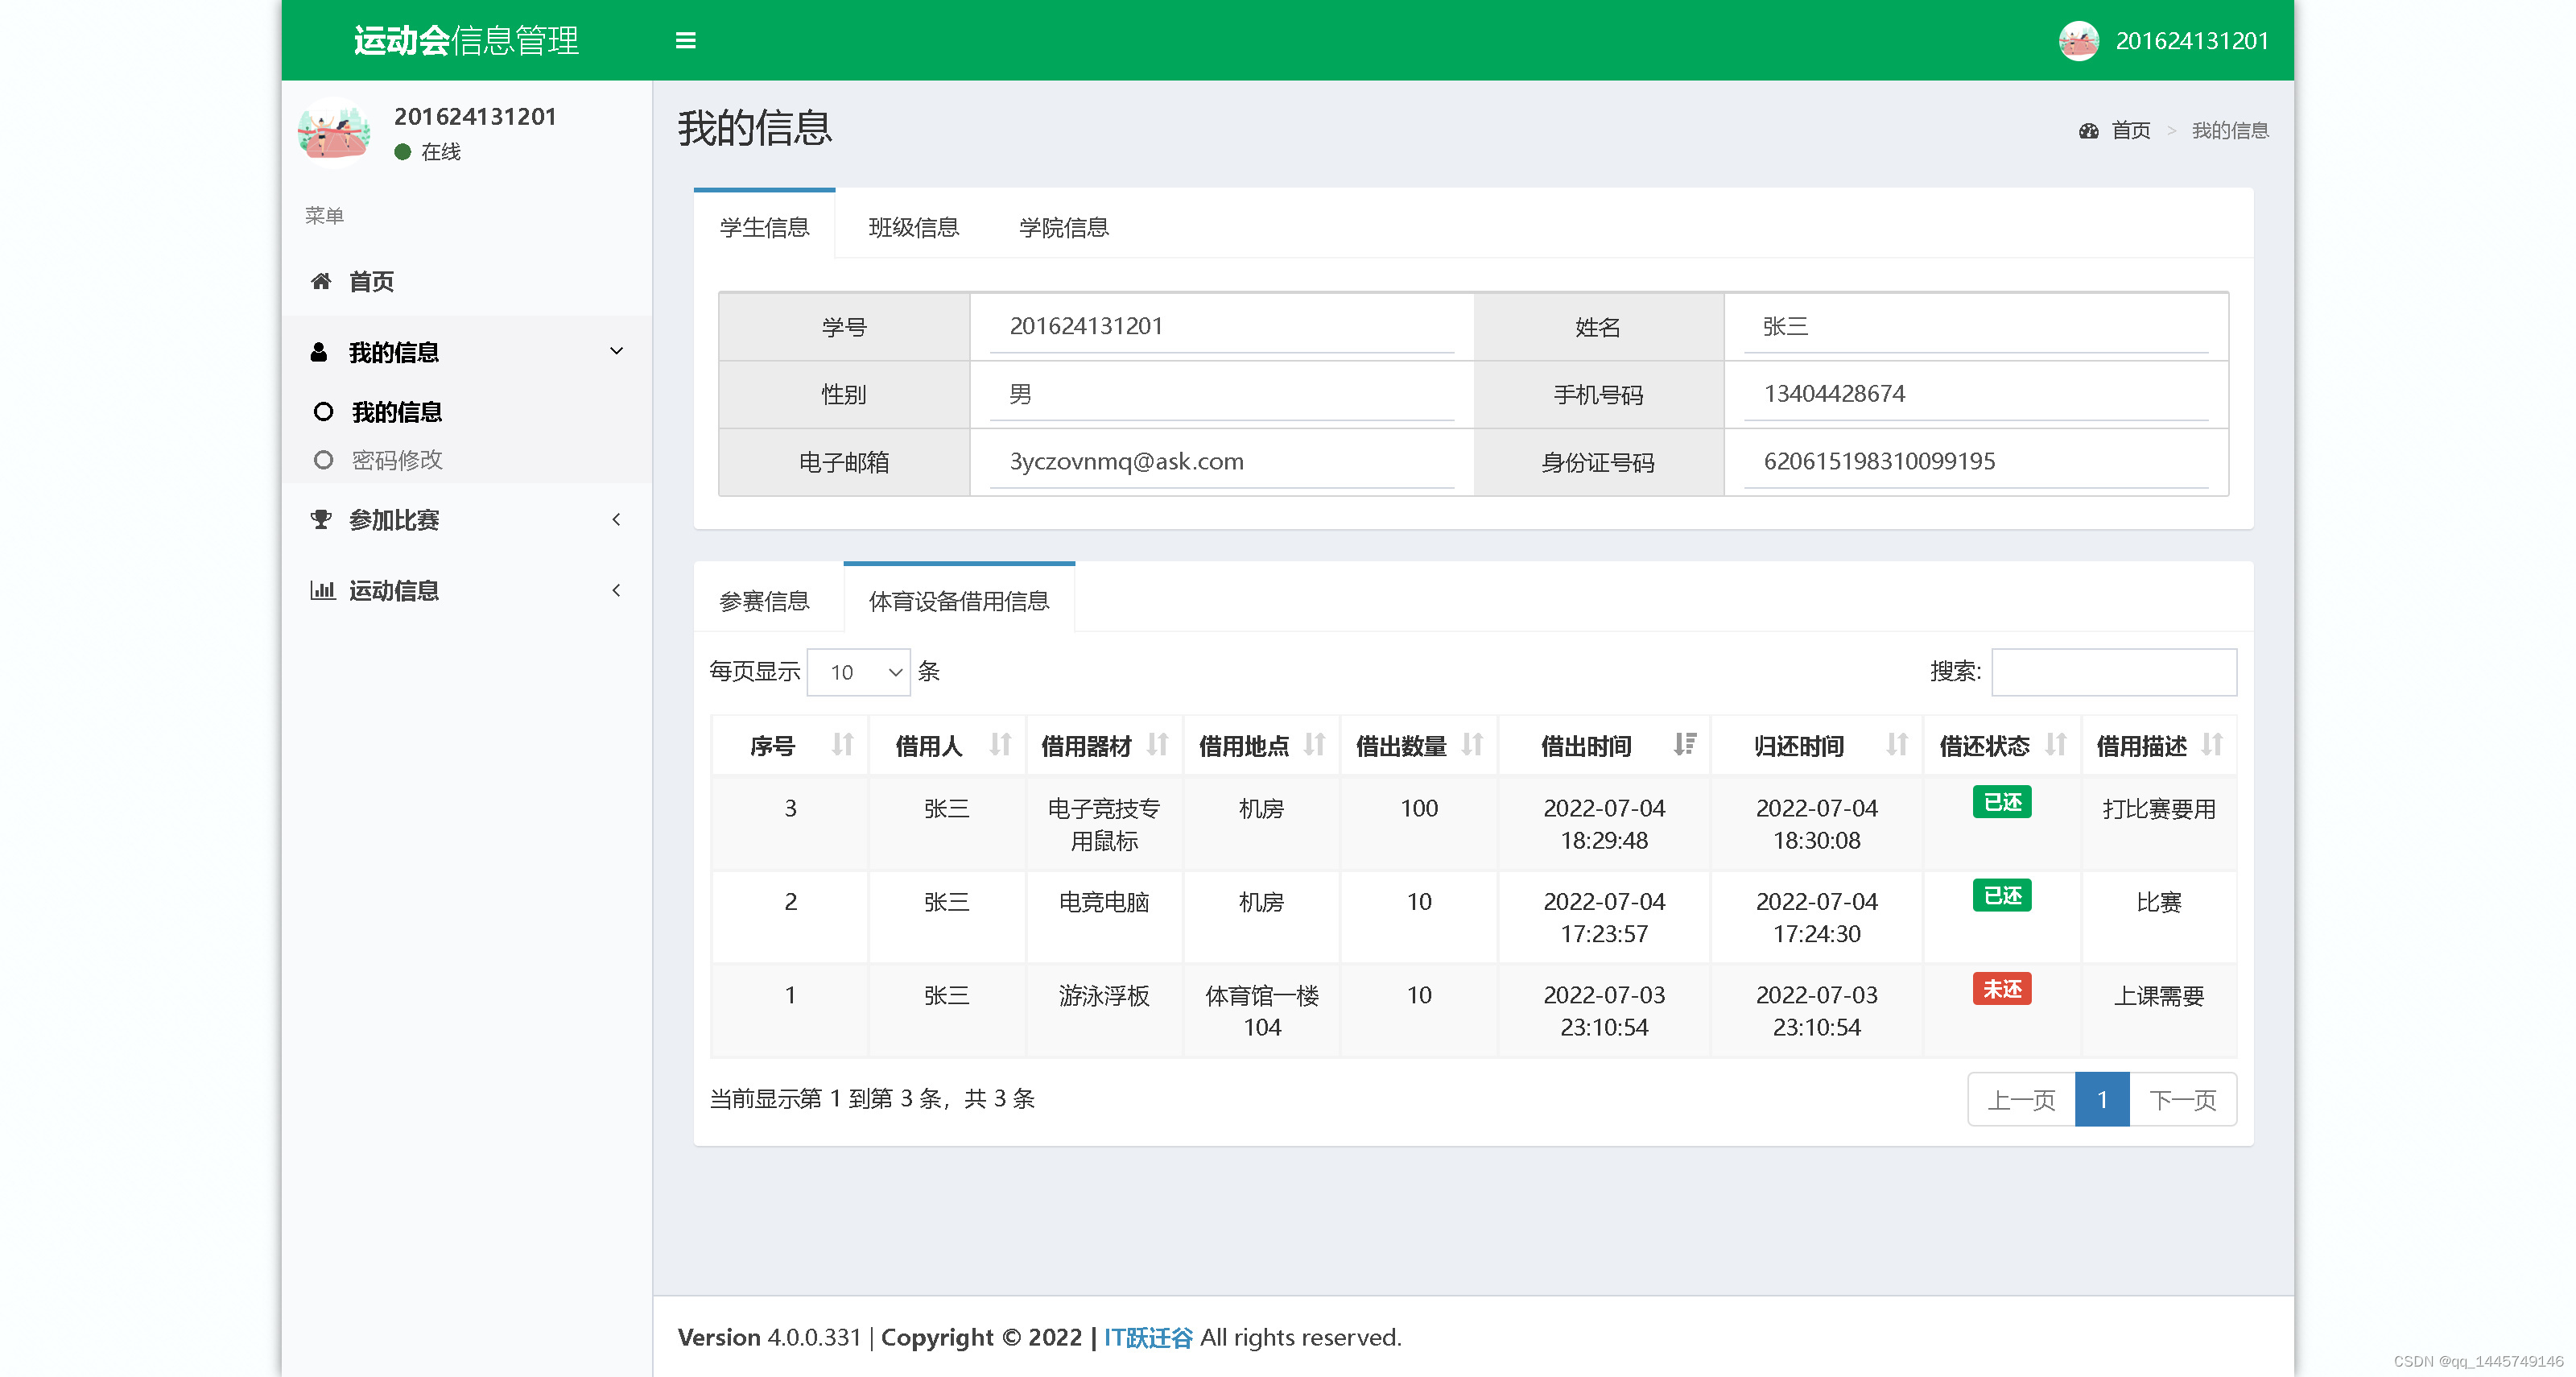
Task: Toggle the hamburger sidebar menu icon
Action: click(685, 40)
